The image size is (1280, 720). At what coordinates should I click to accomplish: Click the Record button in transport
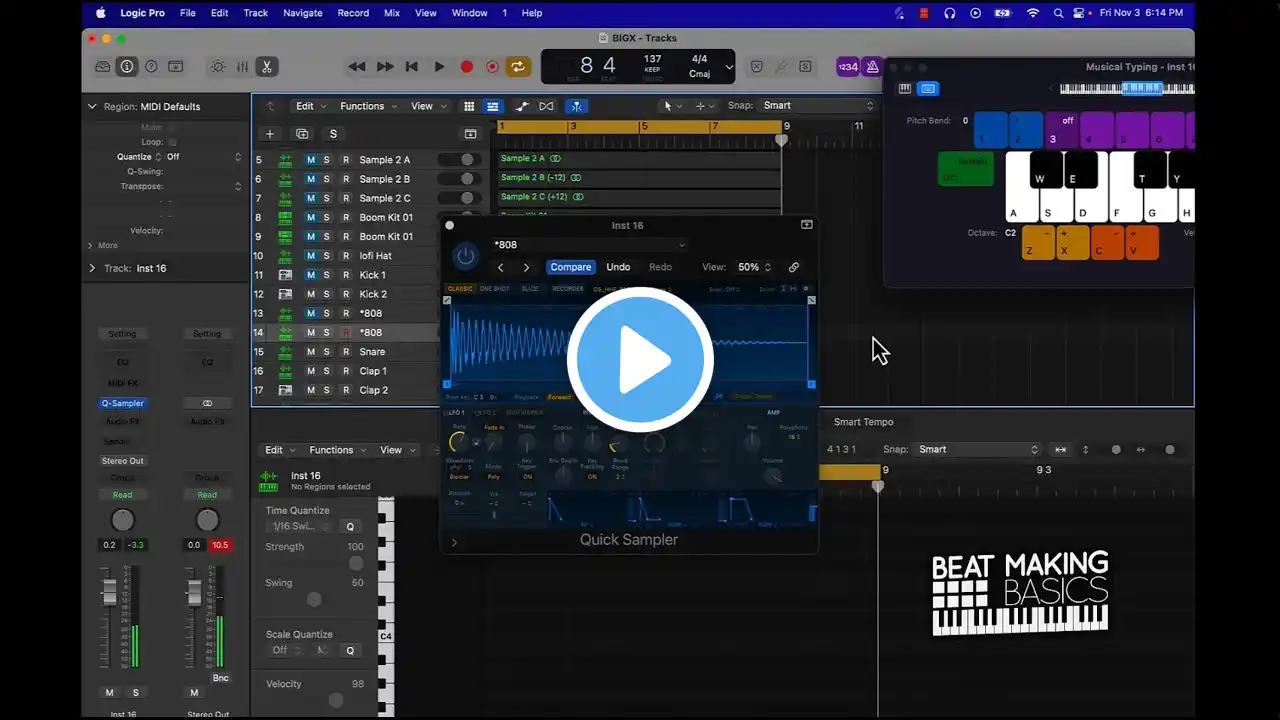466,67
